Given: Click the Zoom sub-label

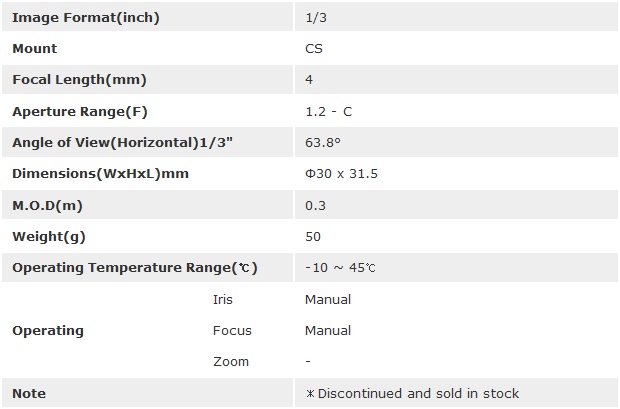Looking at the screenshot, I should [x=231, y=361].
